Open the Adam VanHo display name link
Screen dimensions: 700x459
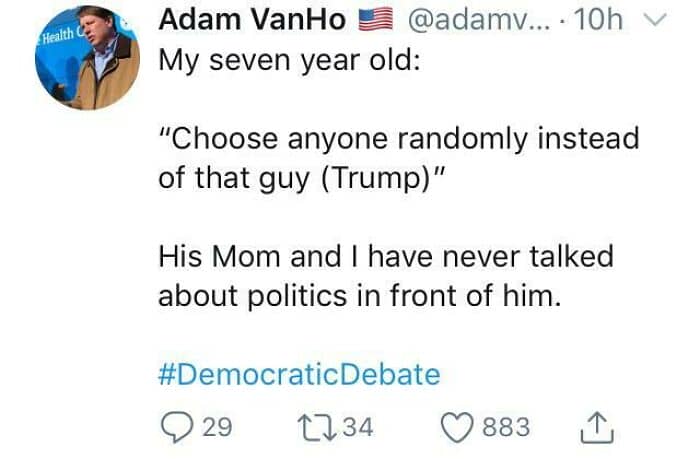click(252, 20)
